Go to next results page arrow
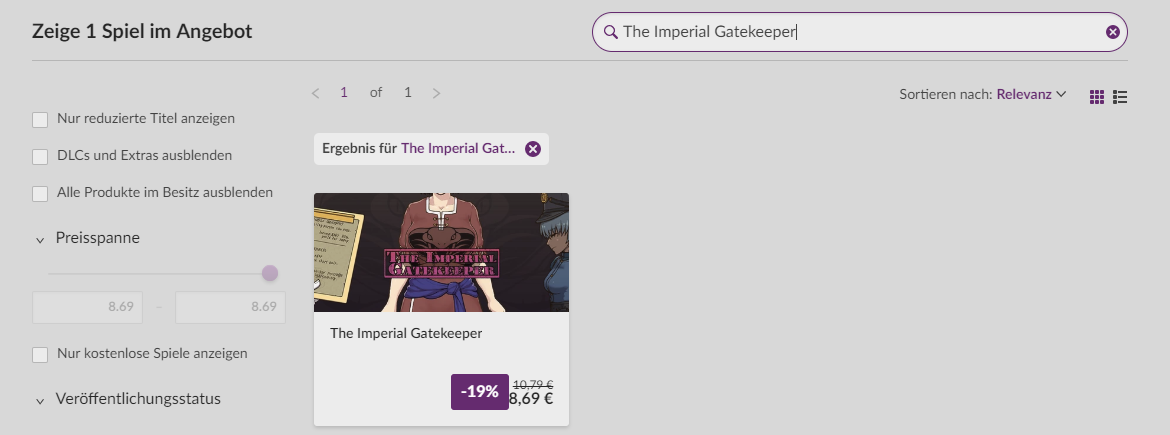 point(436,93)
